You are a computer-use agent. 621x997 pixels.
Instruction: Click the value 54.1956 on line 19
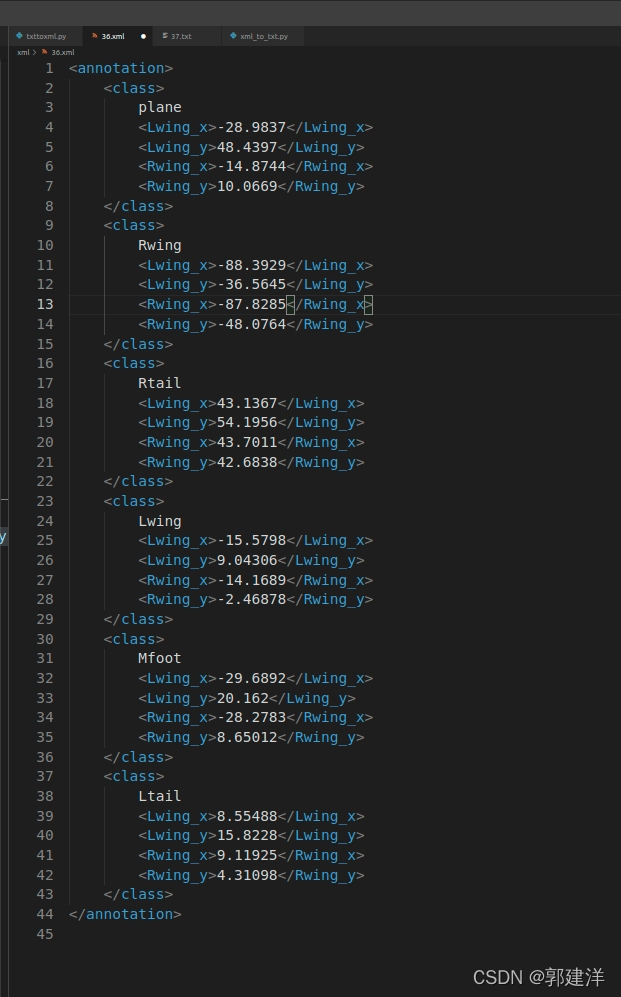(x=247, y=422)
